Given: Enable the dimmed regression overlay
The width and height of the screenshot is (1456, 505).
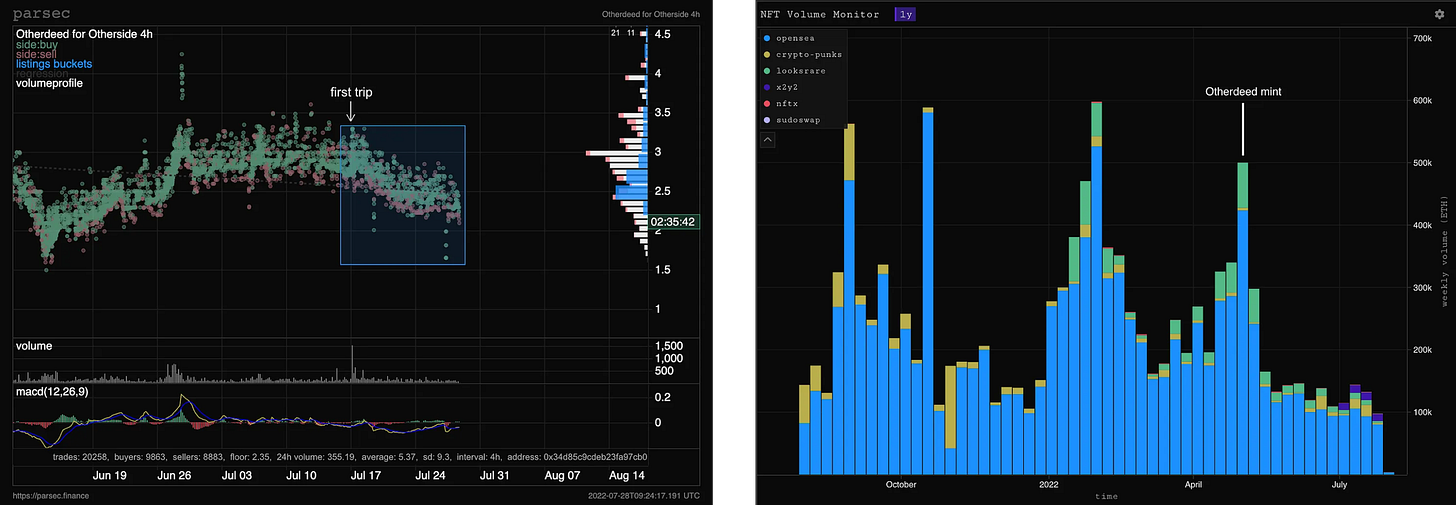Looking at the screenshot, I should point(42,73).
